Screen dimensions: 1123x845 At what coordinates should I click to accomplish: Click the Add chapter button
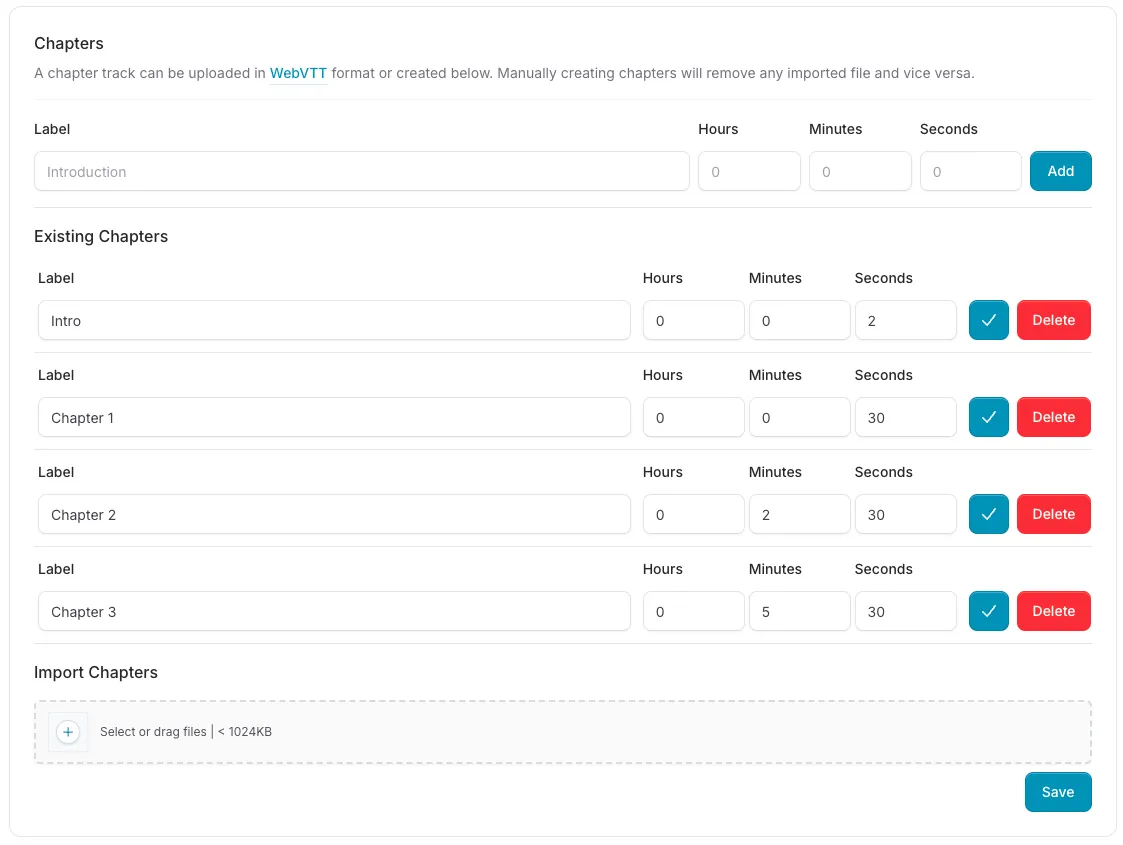point(1060,171)
